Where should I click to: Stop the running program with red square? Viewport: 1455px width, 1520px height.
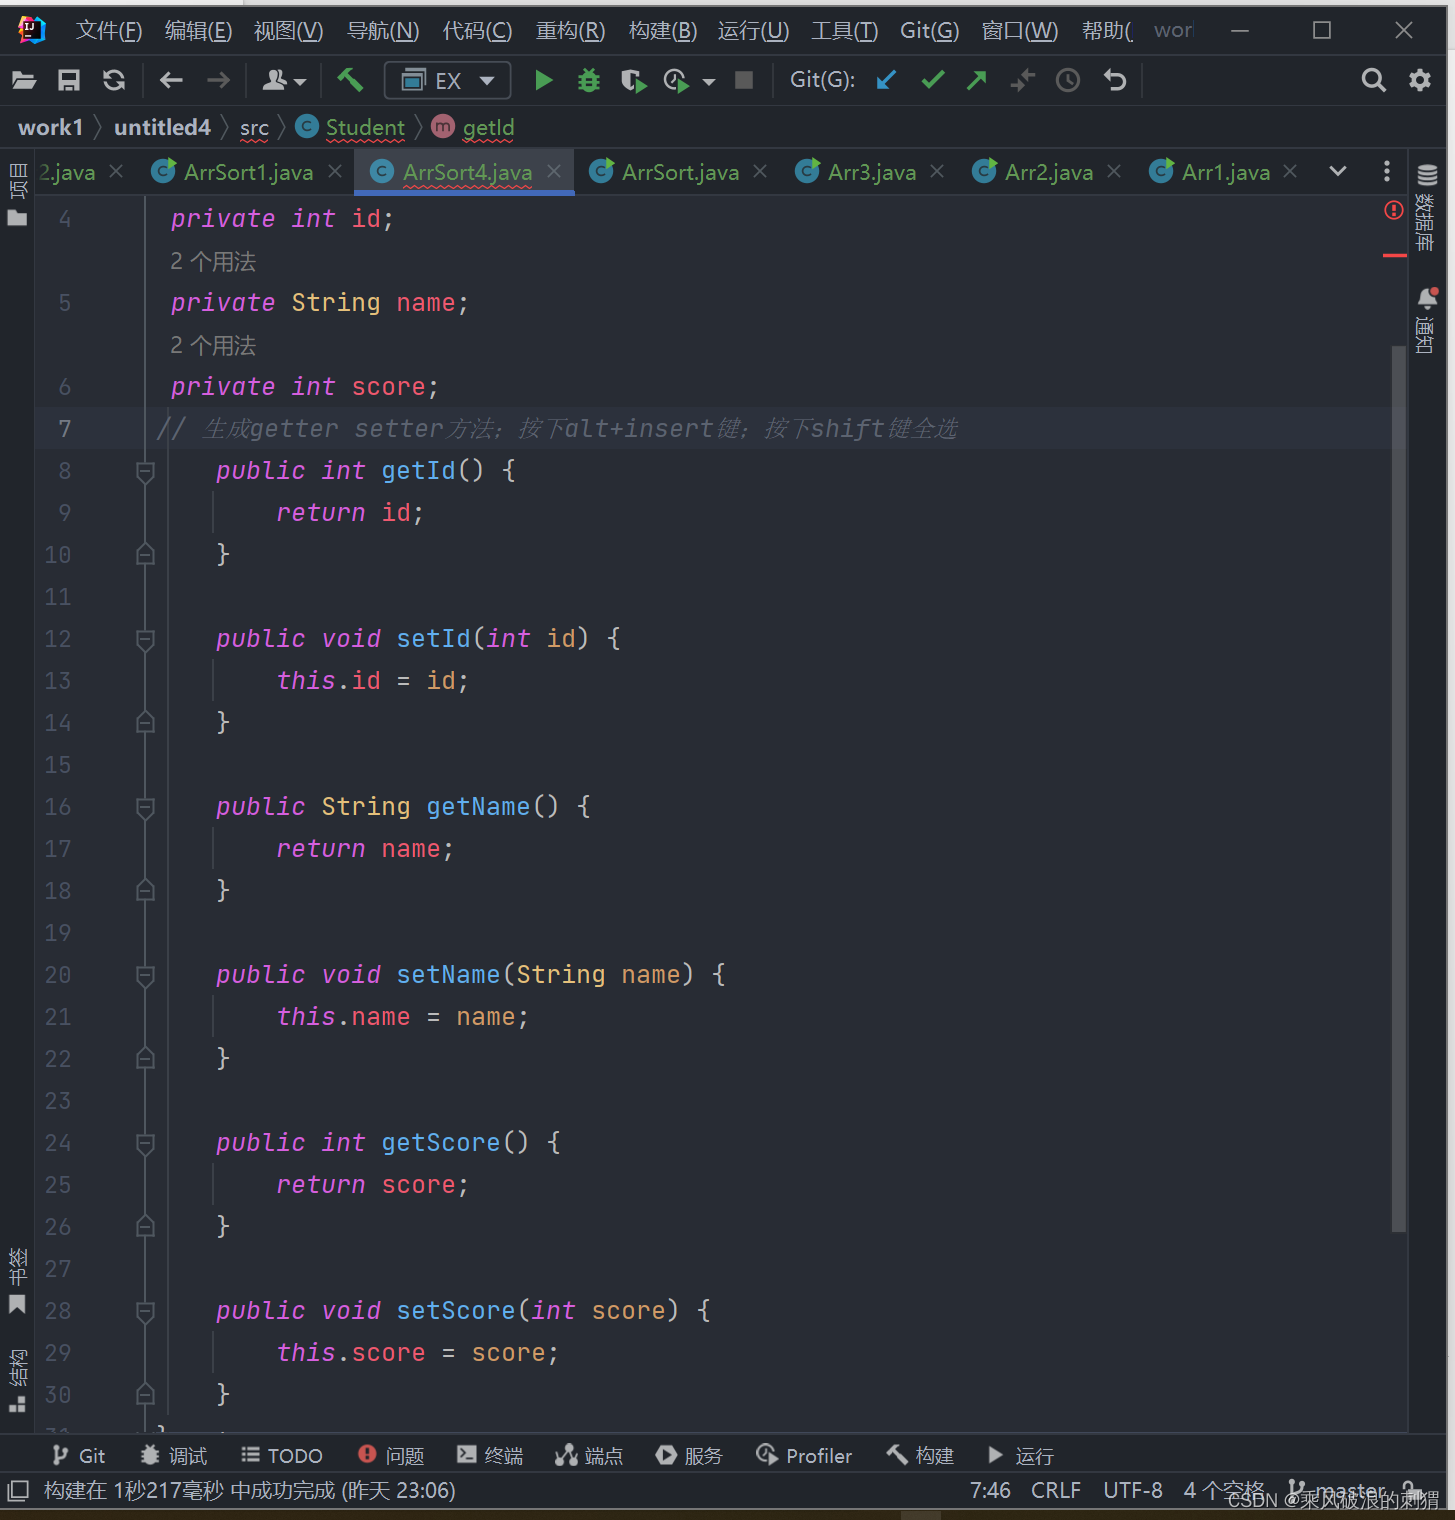coord(743,80)
